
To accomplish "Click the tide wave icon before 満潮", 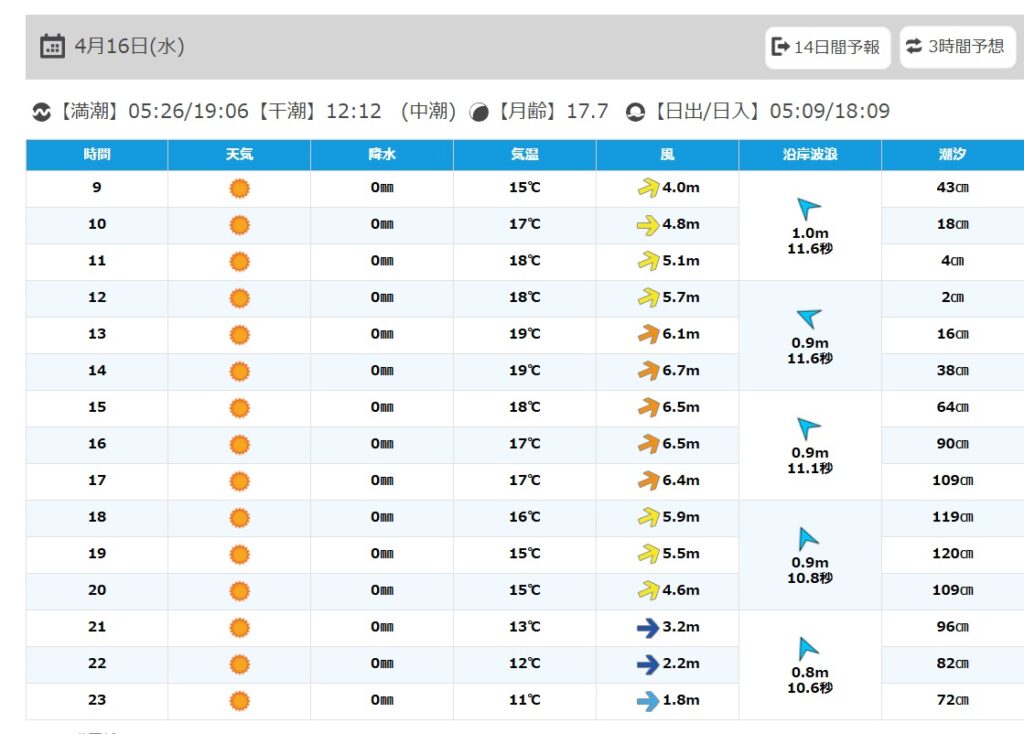I will pyautogui.click(x=42, y=112).
